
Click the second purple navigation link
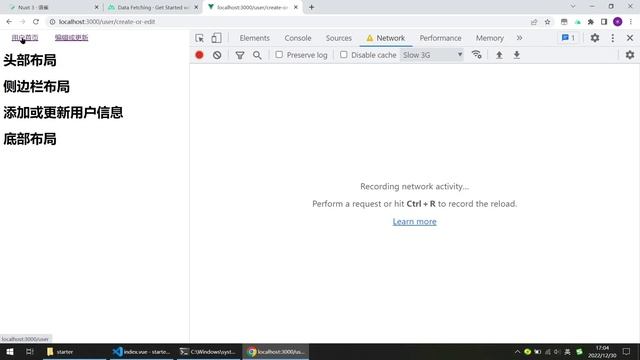tap(71, 38)
